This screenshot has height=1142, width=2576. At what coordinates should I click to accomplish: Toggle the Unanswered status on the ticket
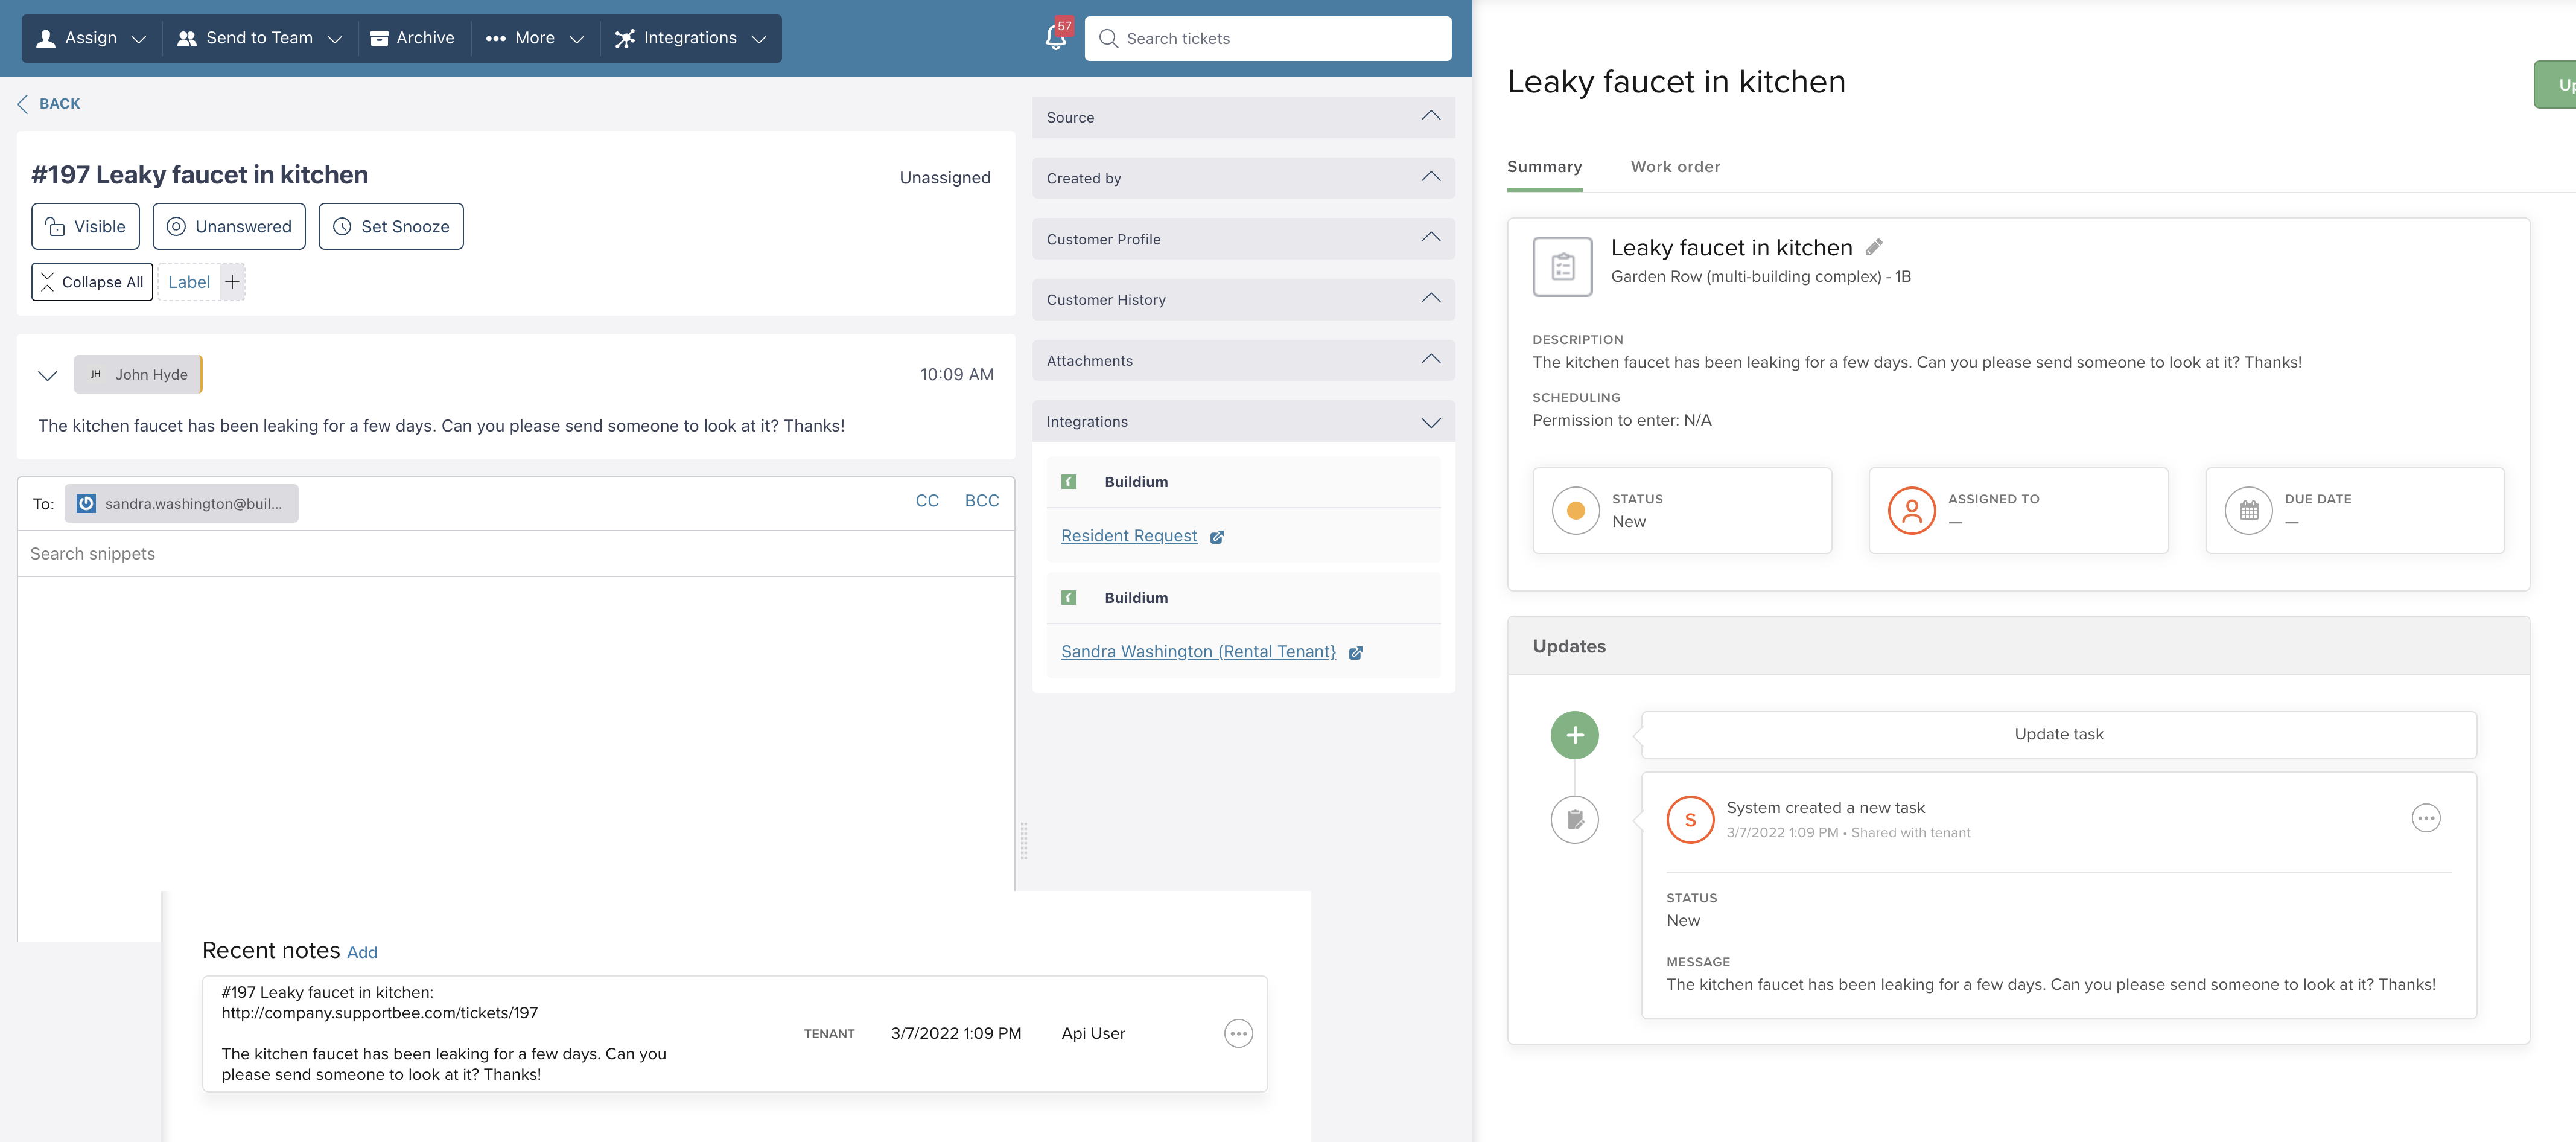229,226
